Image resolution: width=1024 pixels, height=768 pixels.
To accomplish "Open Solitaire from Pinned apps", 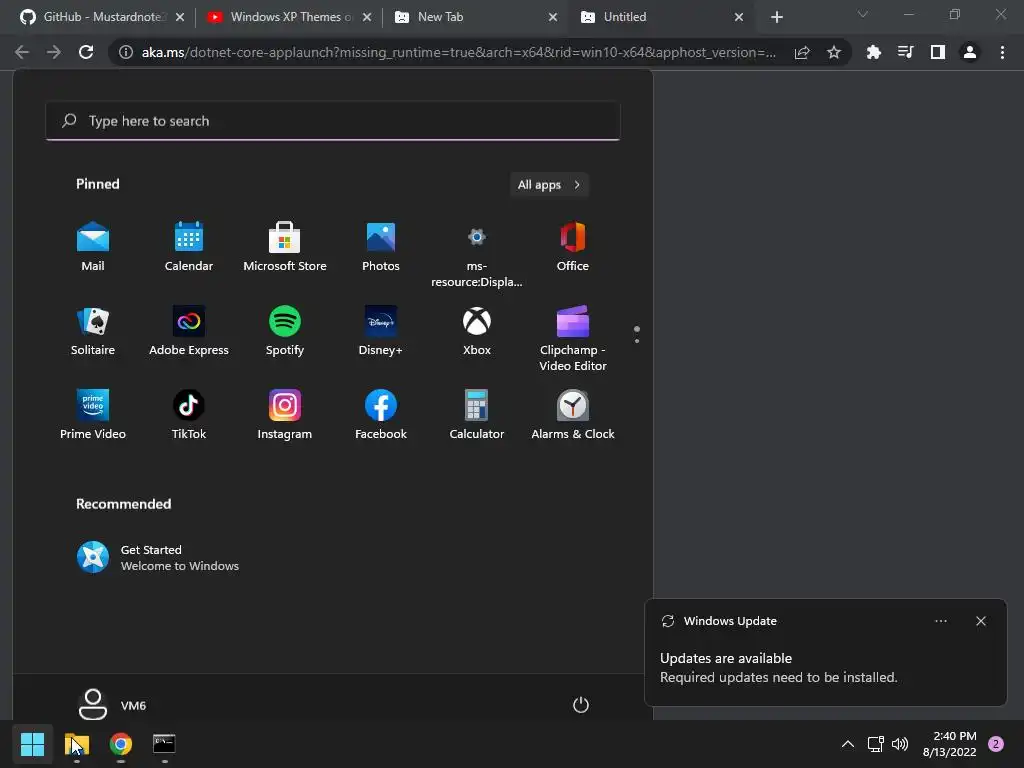I will [x=93, y=331].
